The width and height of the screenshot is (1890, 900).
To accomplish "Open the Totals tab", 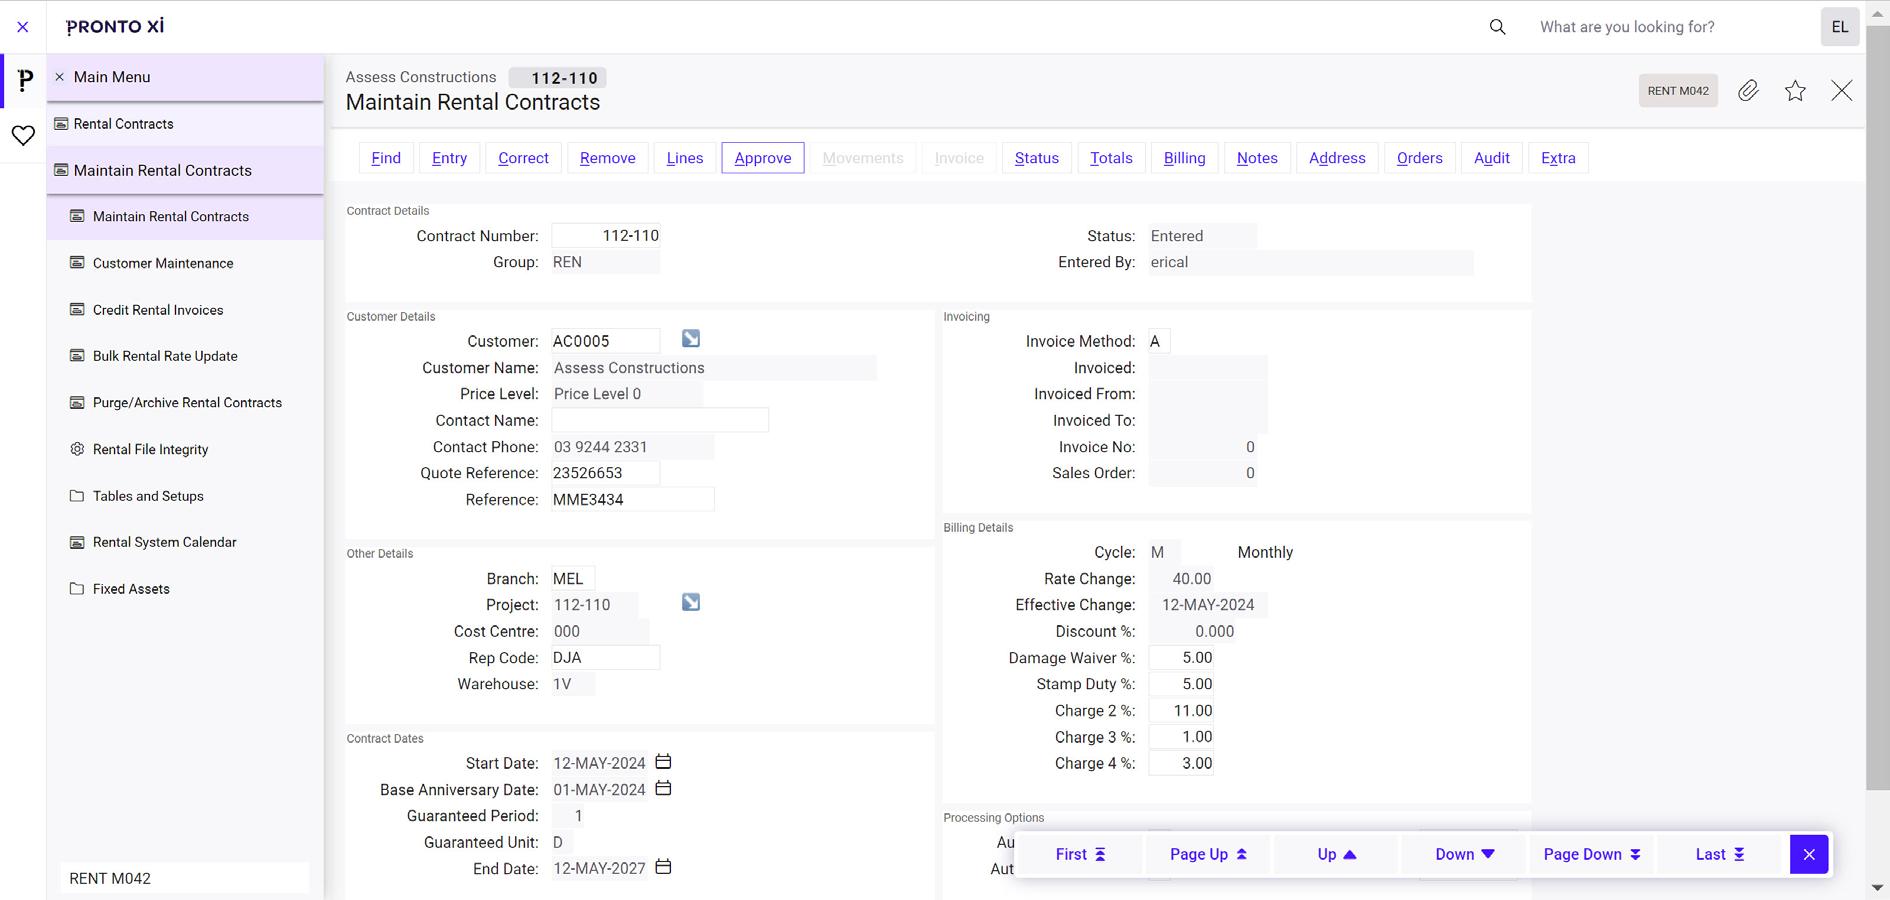I will click(x=1111, y=158).
